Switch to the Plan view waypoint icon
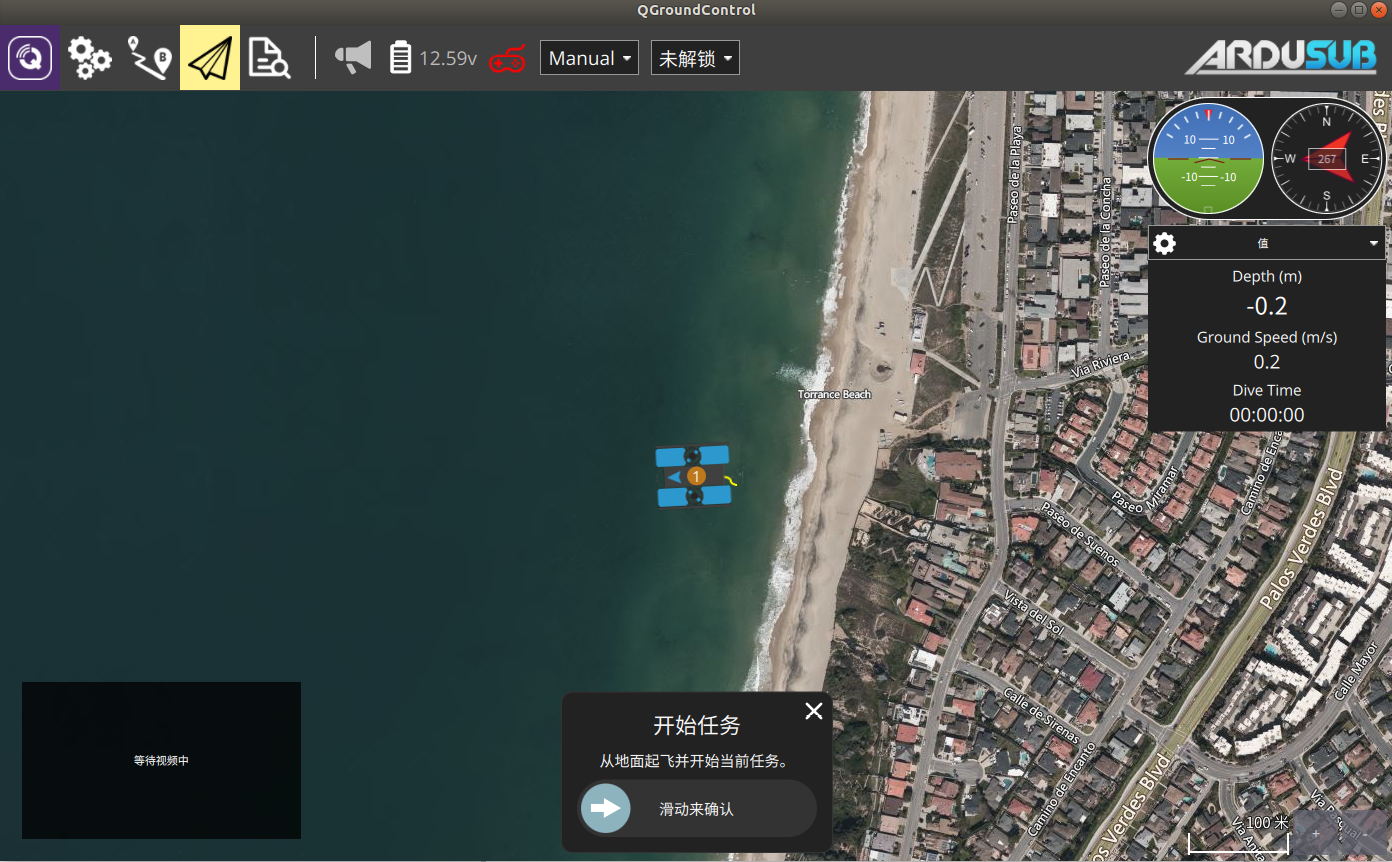The width and height of the screenshot is (1392, 862). [x=150, y=58]
